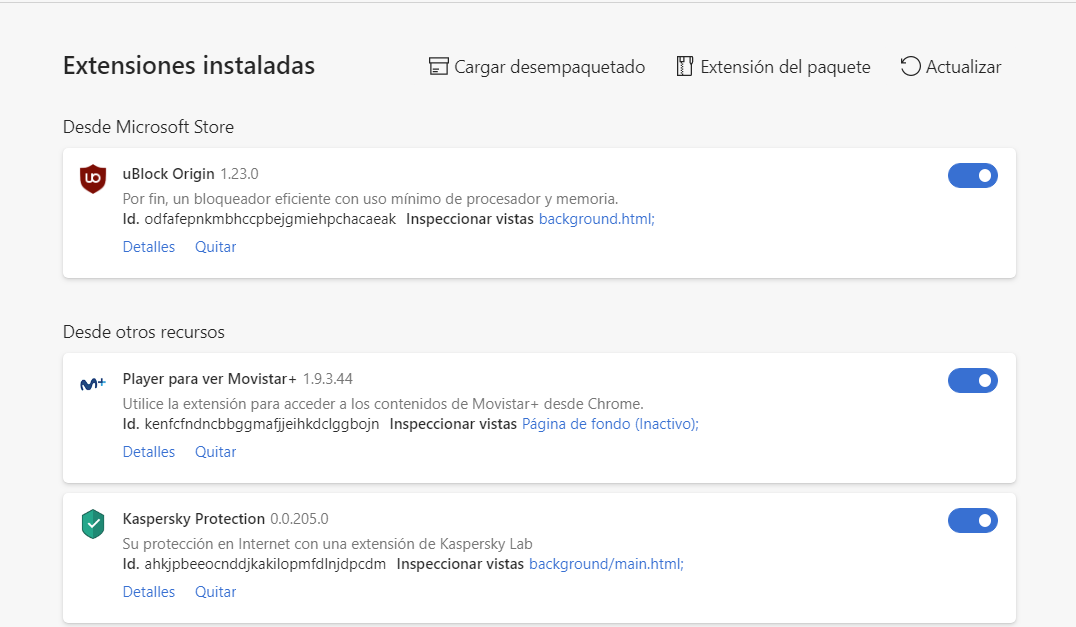Click the Cargar desempaquetado icon
Screen dimensions: 1076x627
[438, 67]
